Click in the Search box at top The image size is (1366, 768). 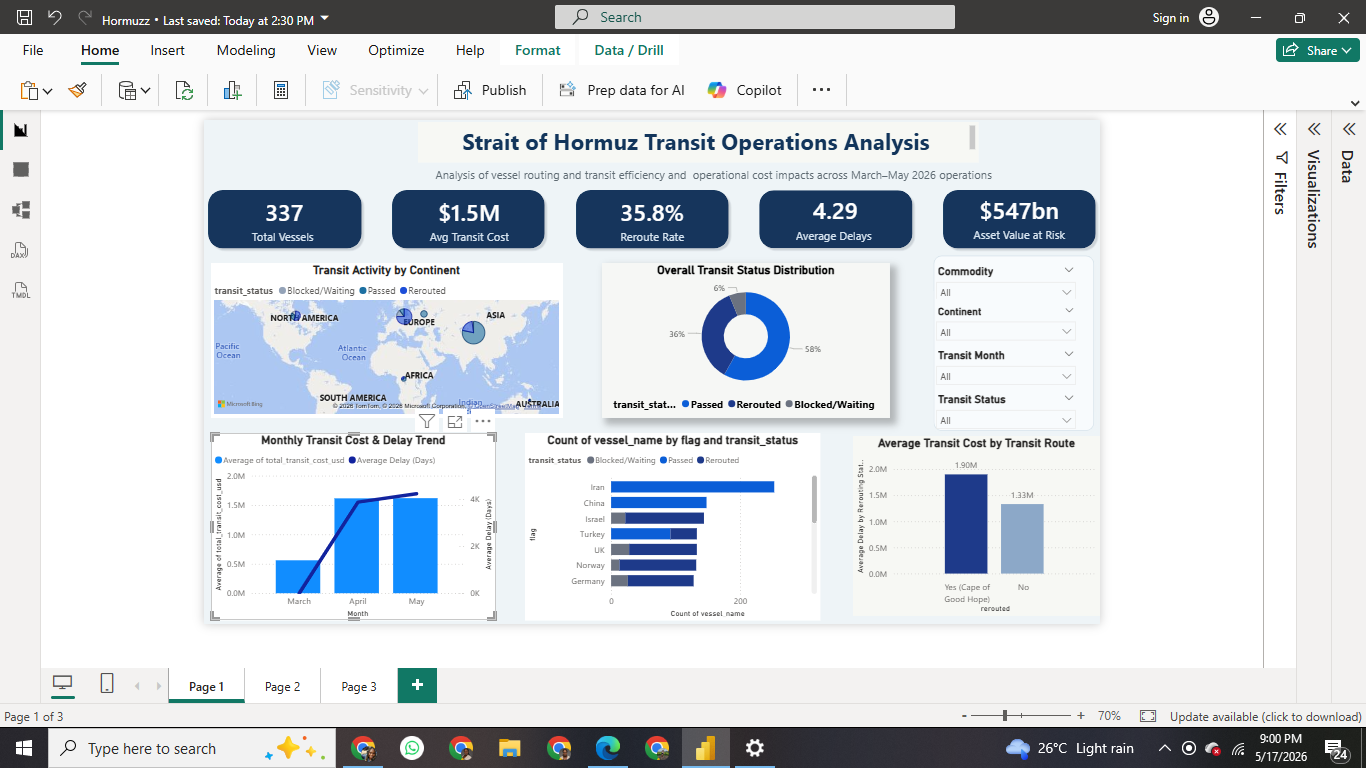755,17
